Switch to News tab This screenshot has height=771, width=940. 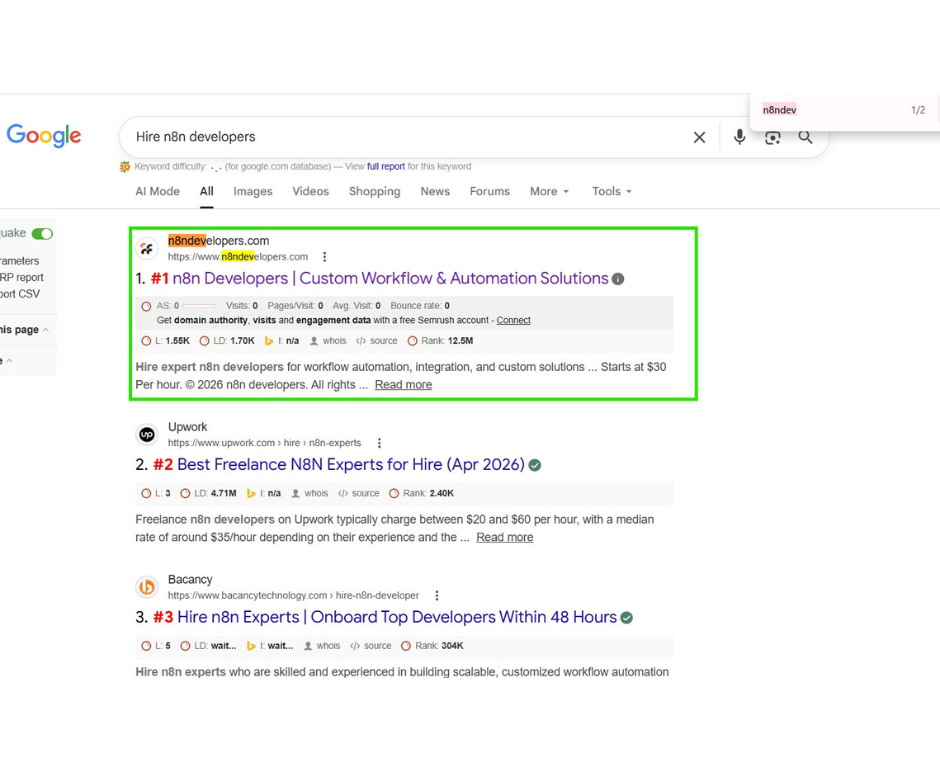click(435, 191)
